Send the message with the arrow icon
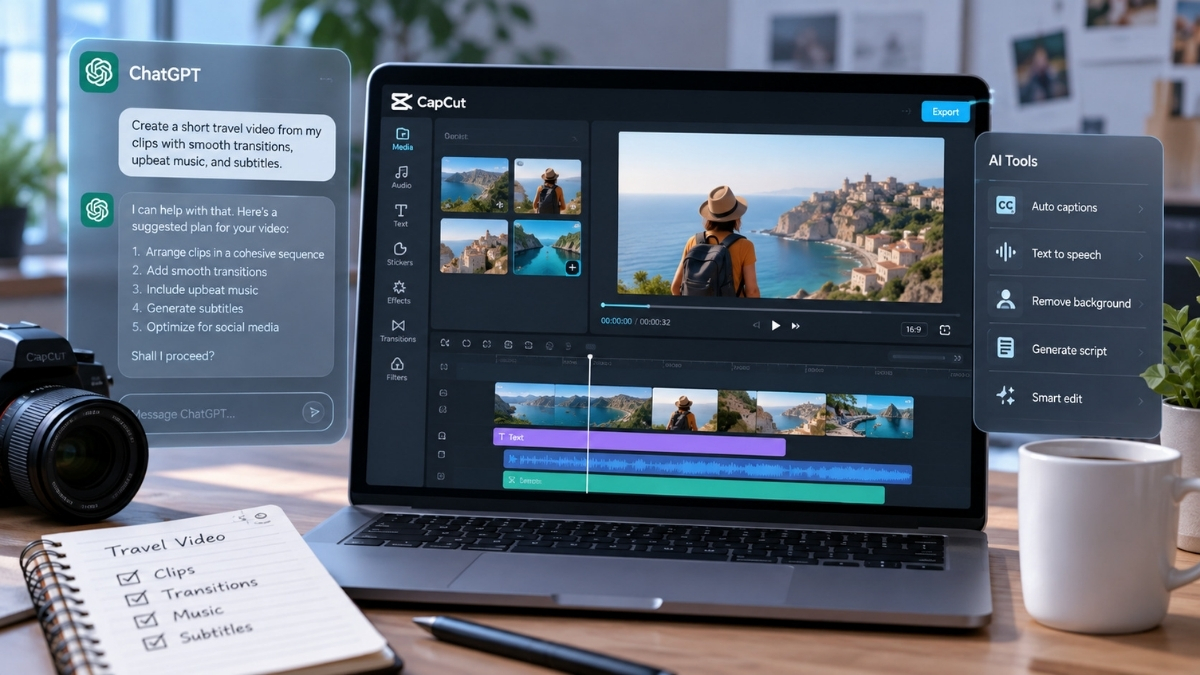This screenshot has height=675, width=1200. (313, 411)
